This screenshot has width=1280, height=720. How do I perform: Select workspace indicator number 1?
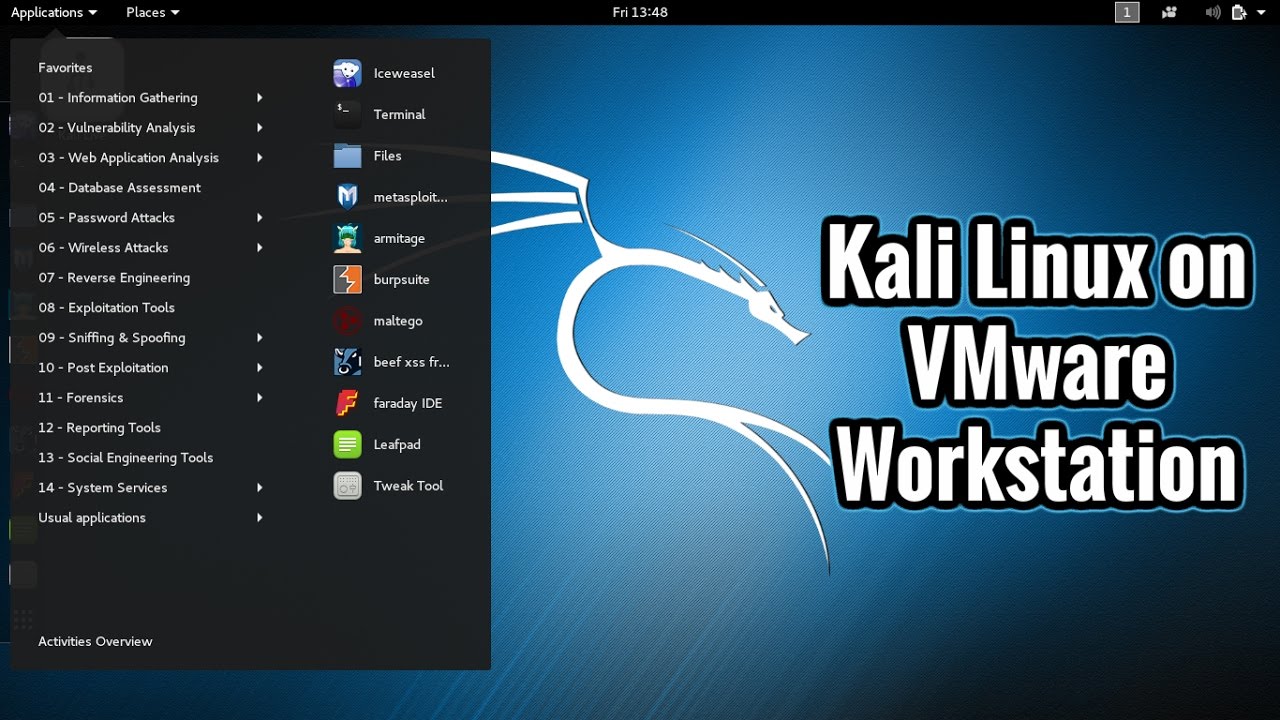tap(1127, 12)
